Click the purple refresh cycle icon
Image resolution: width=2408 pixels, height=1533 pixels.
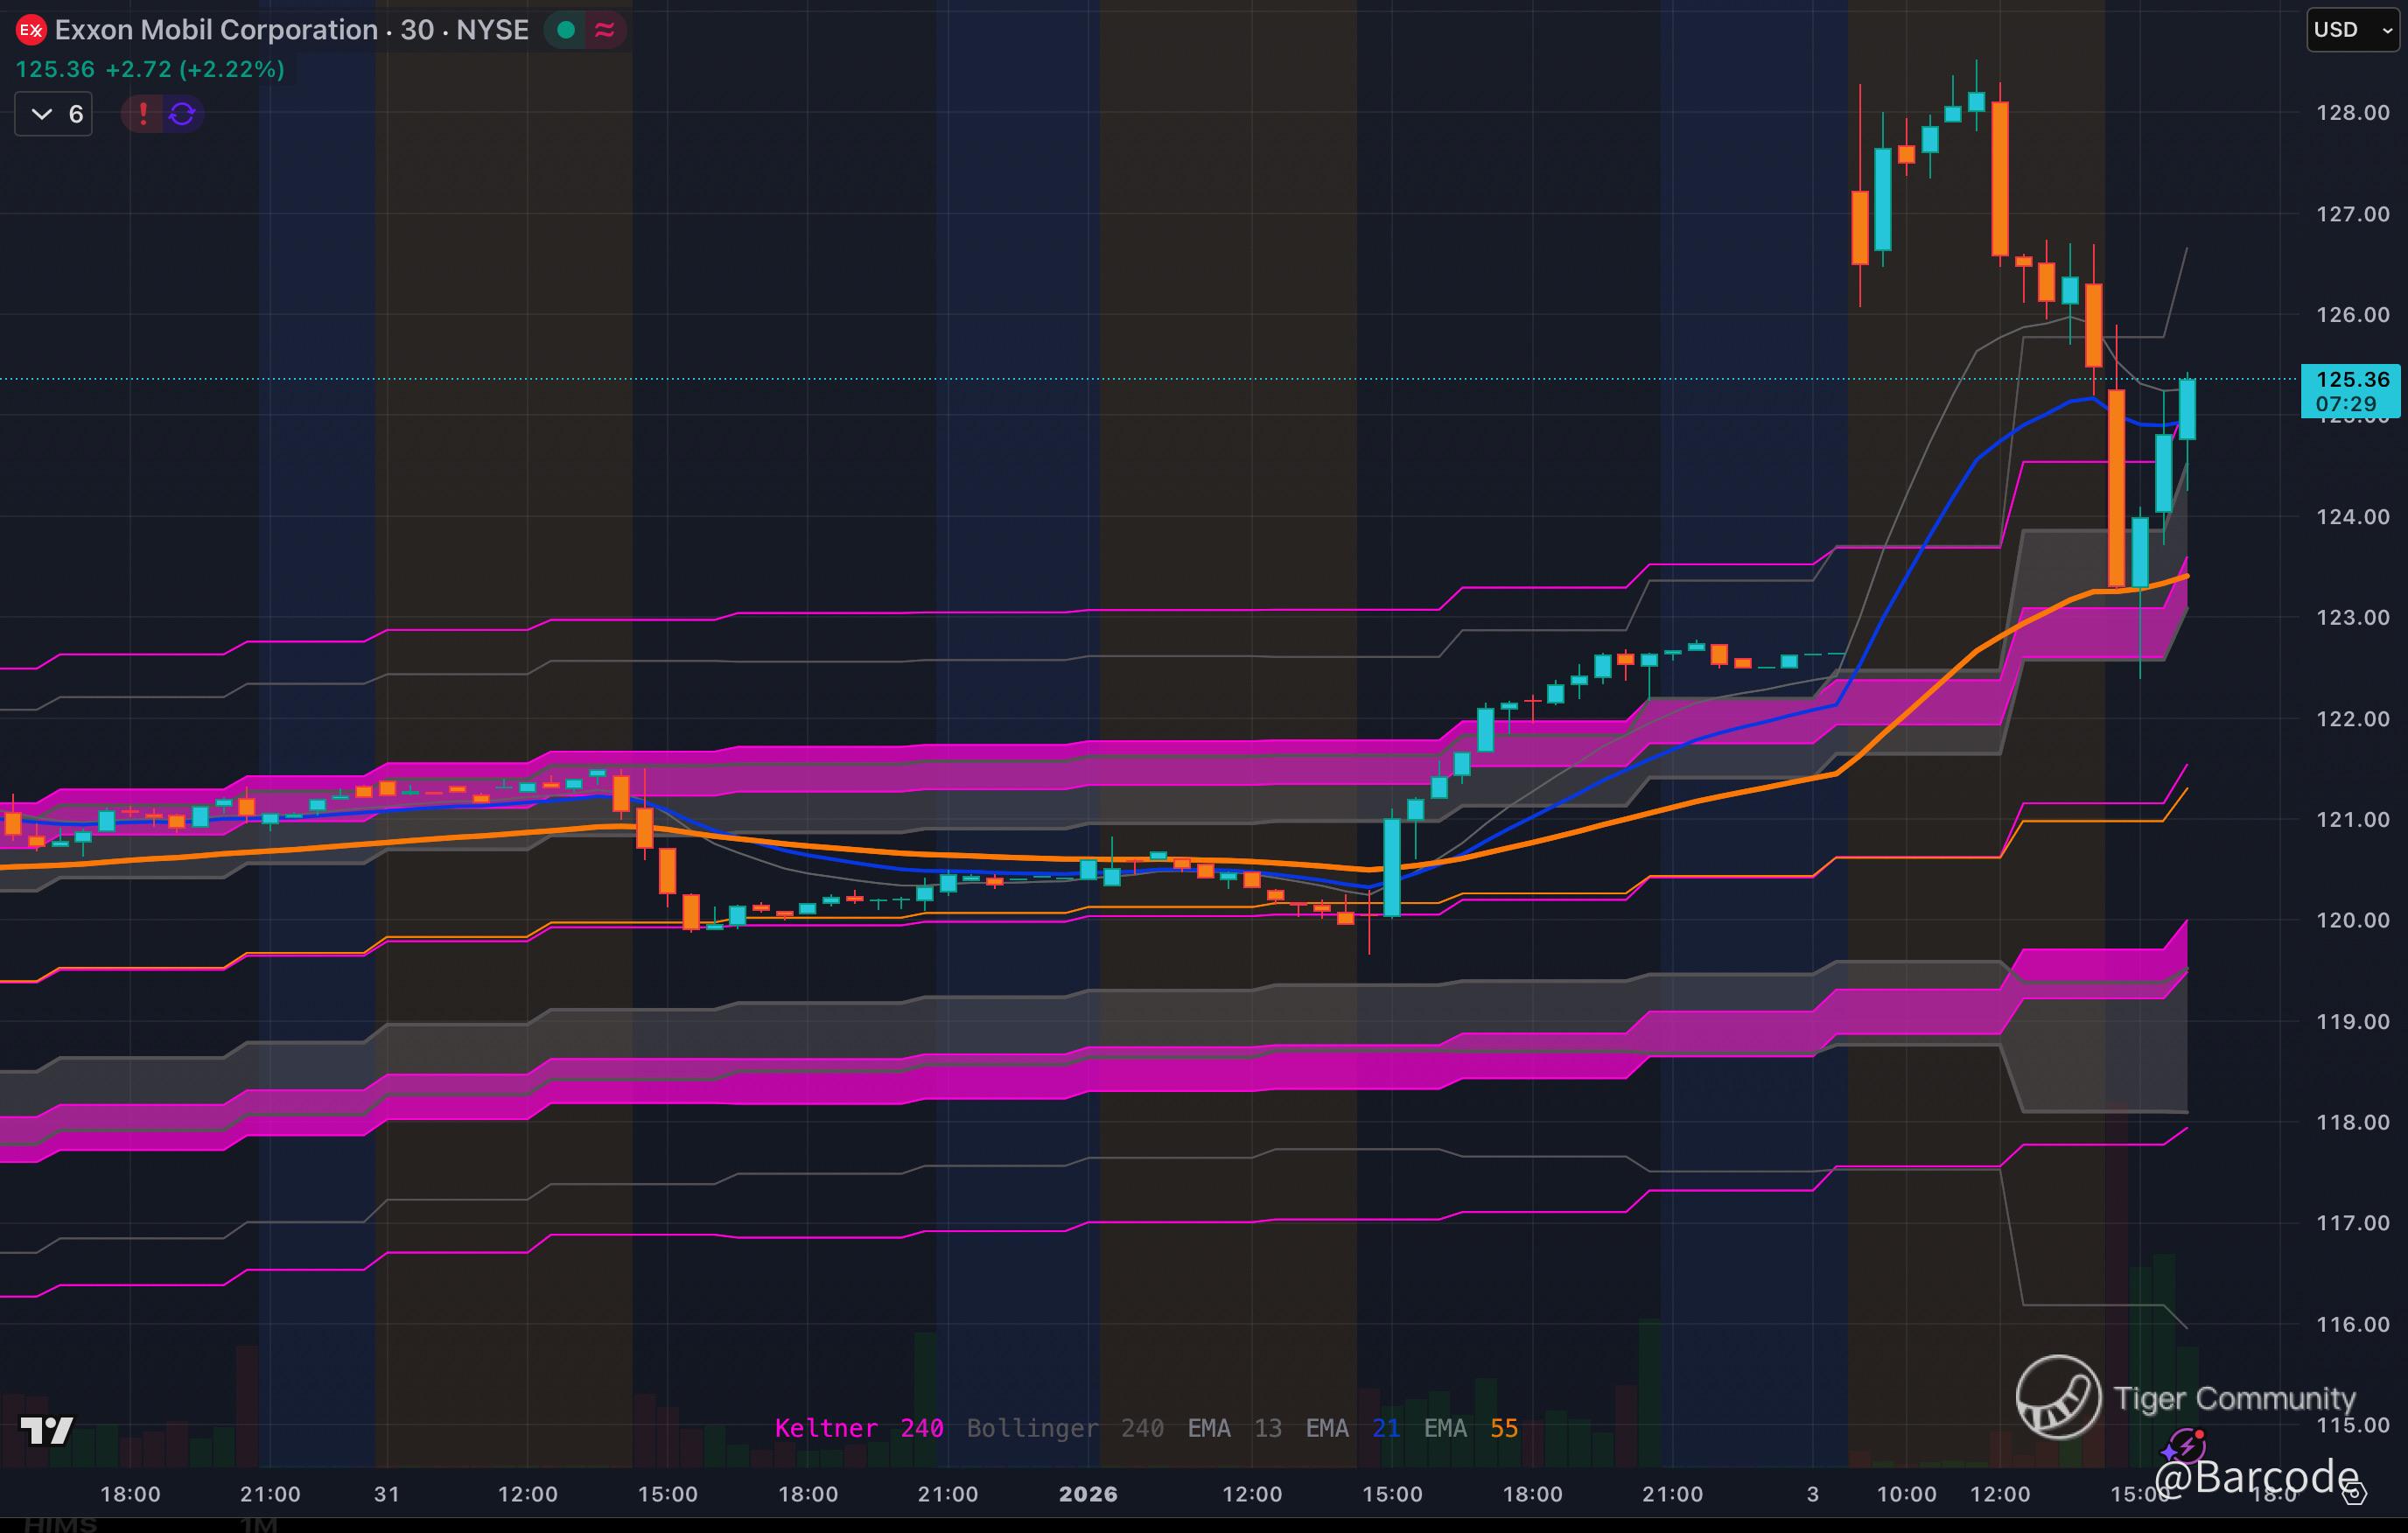182,114
